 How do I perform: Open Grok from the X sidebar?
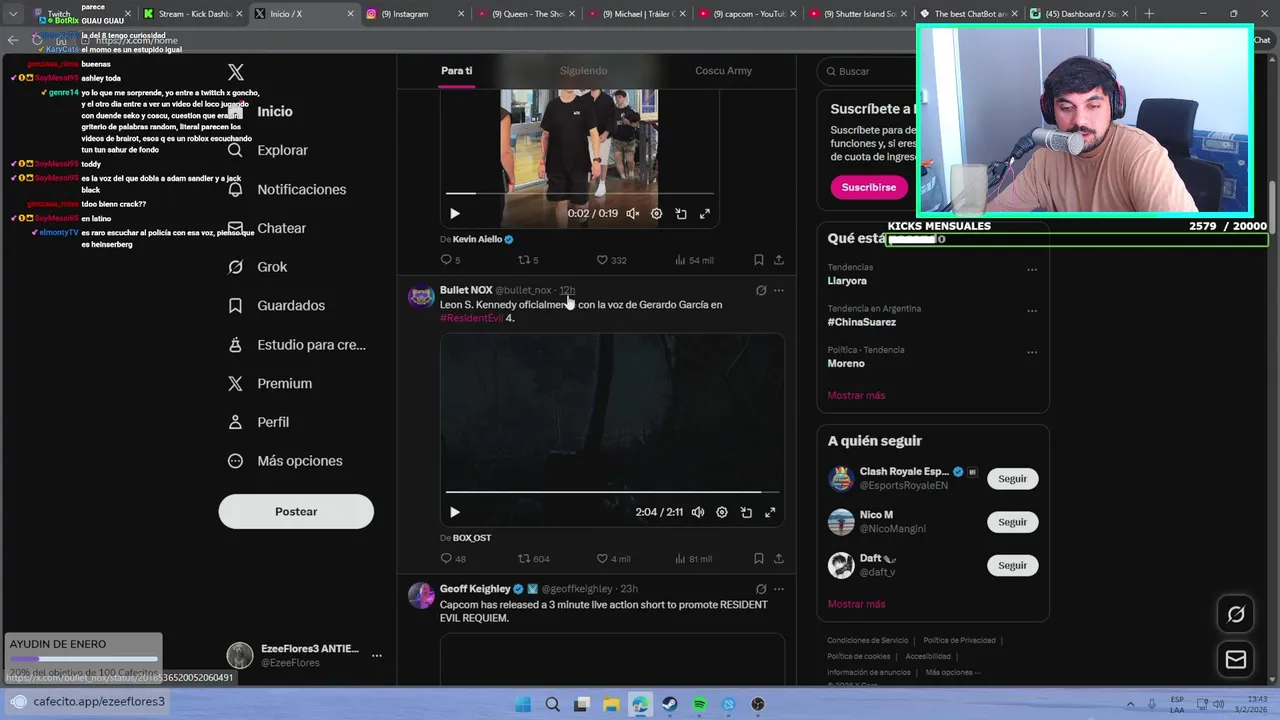click(x=257, y=267)
